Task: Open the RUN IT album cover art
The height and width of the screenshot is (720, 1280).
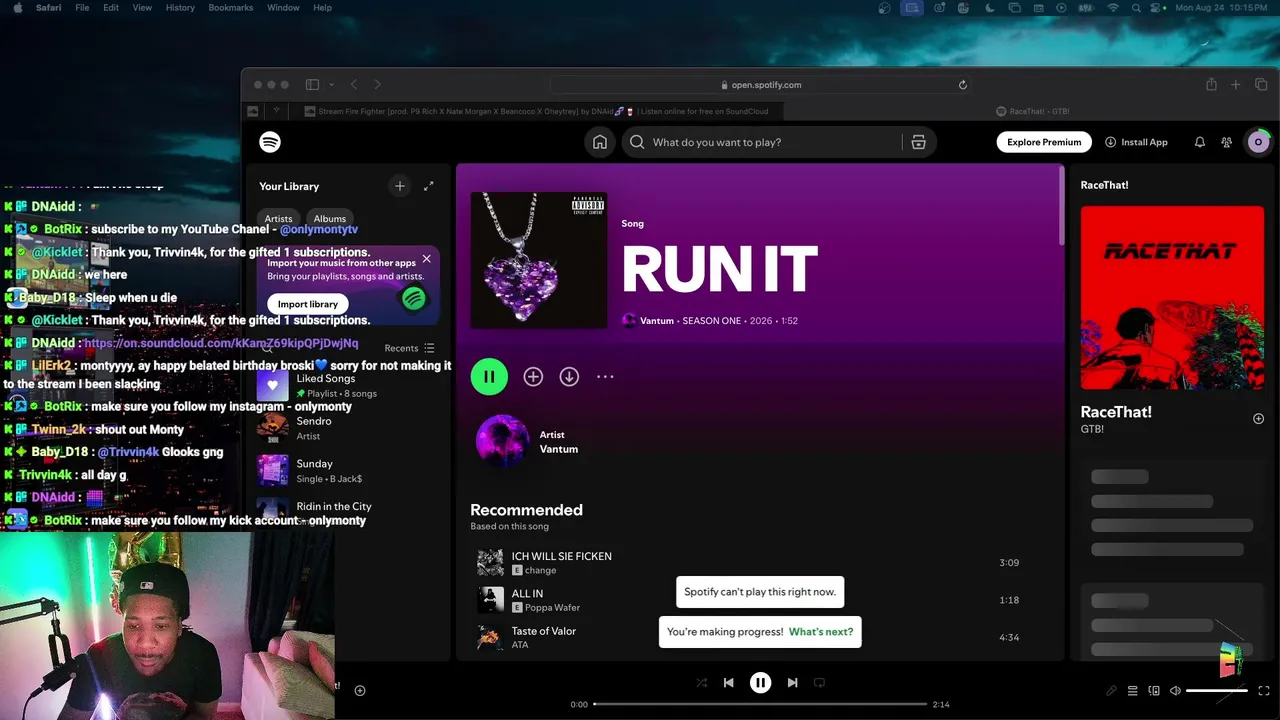Action: [539, 260]
